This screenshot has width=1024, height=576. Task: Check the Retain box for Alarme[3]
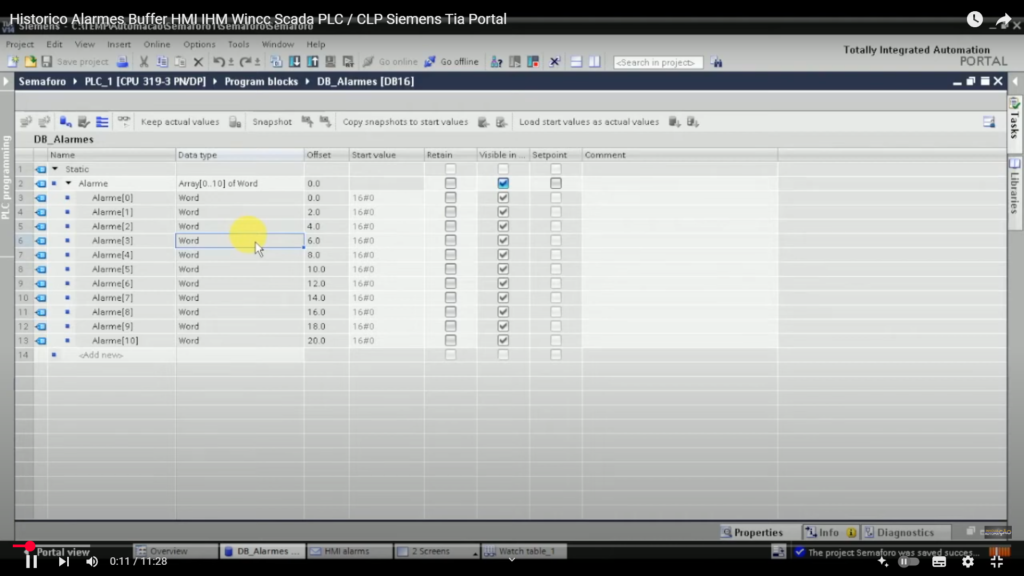[x=451, y=240]
